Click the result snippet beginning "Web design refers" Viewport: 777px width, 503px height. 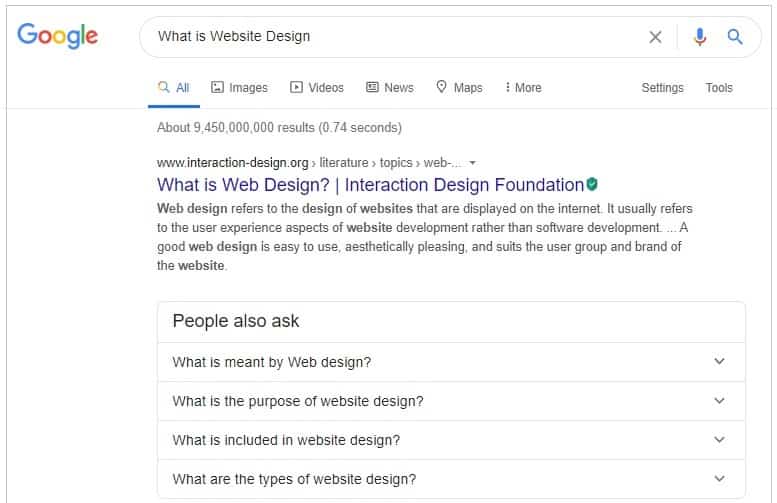(x=425, y=237)
